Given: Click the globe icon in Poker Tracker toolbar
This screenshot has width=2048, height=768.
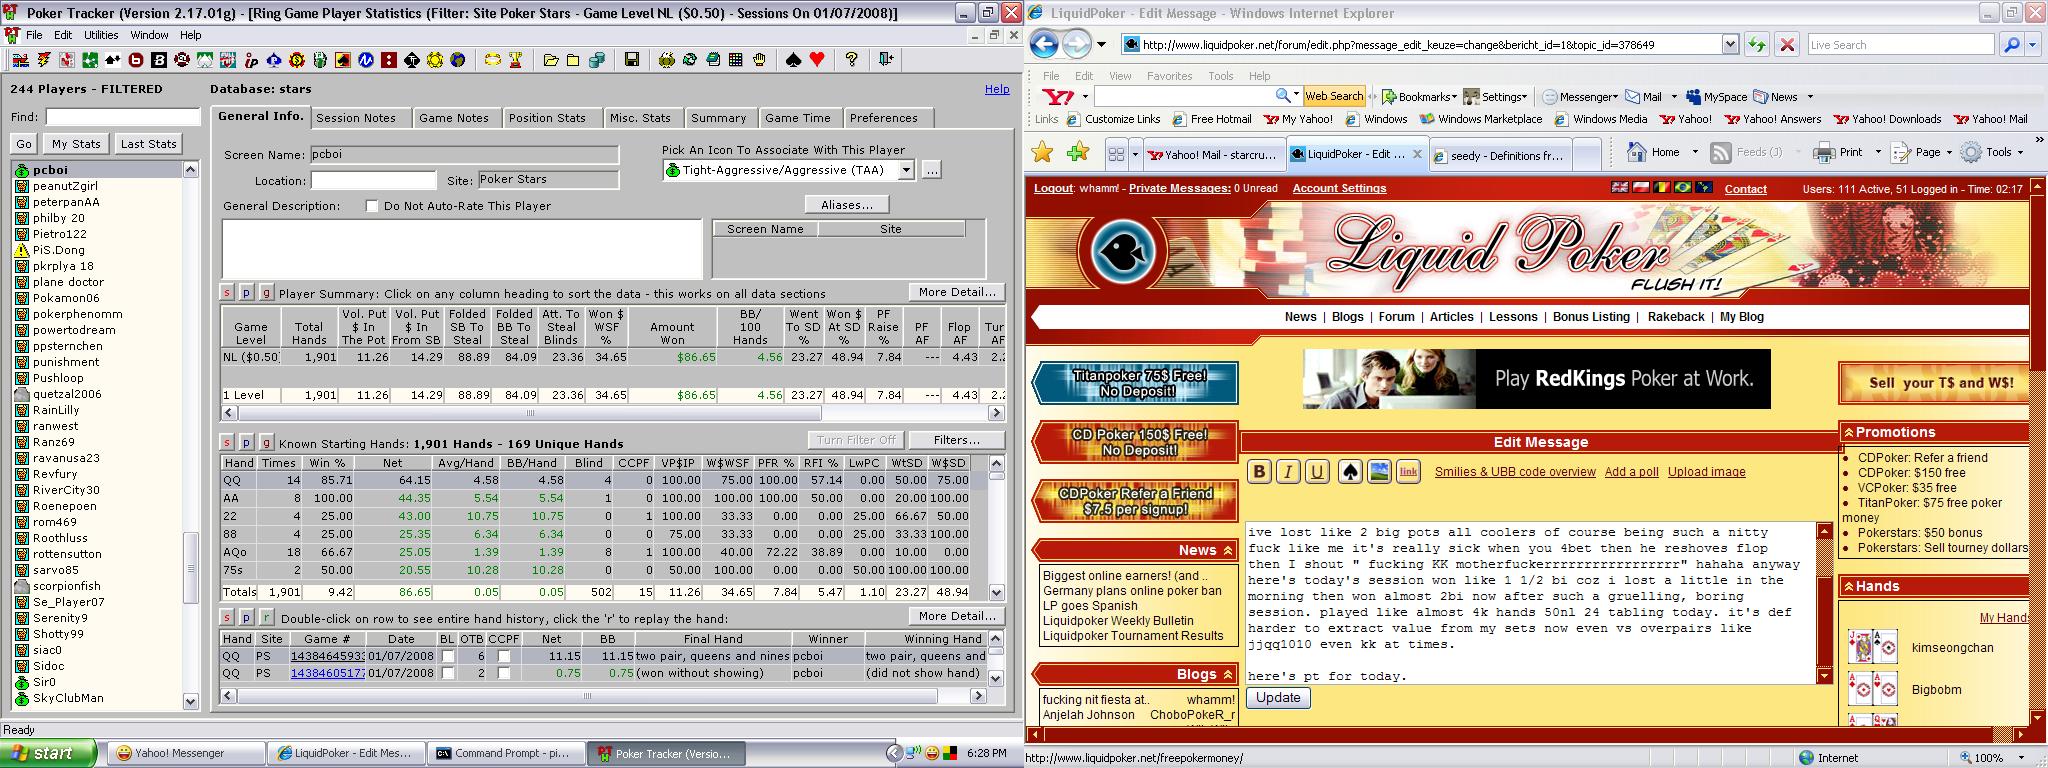Looking at the screenshot, I should (457, 60).
